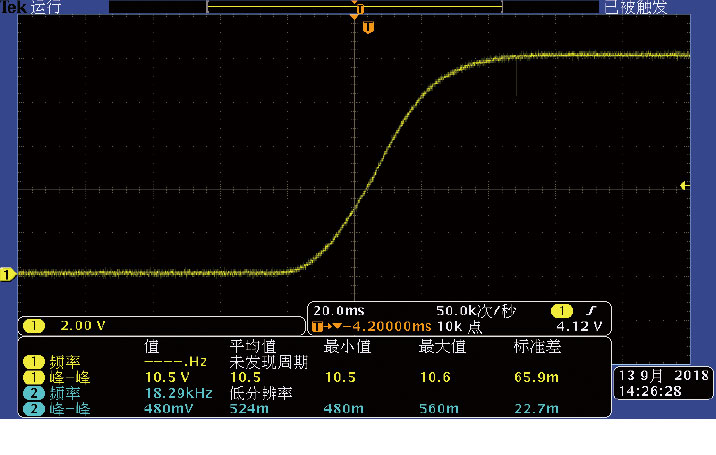Click the 22.7m standard deviation value
Viewport: 716px width, 455px height.
point(537,408)
